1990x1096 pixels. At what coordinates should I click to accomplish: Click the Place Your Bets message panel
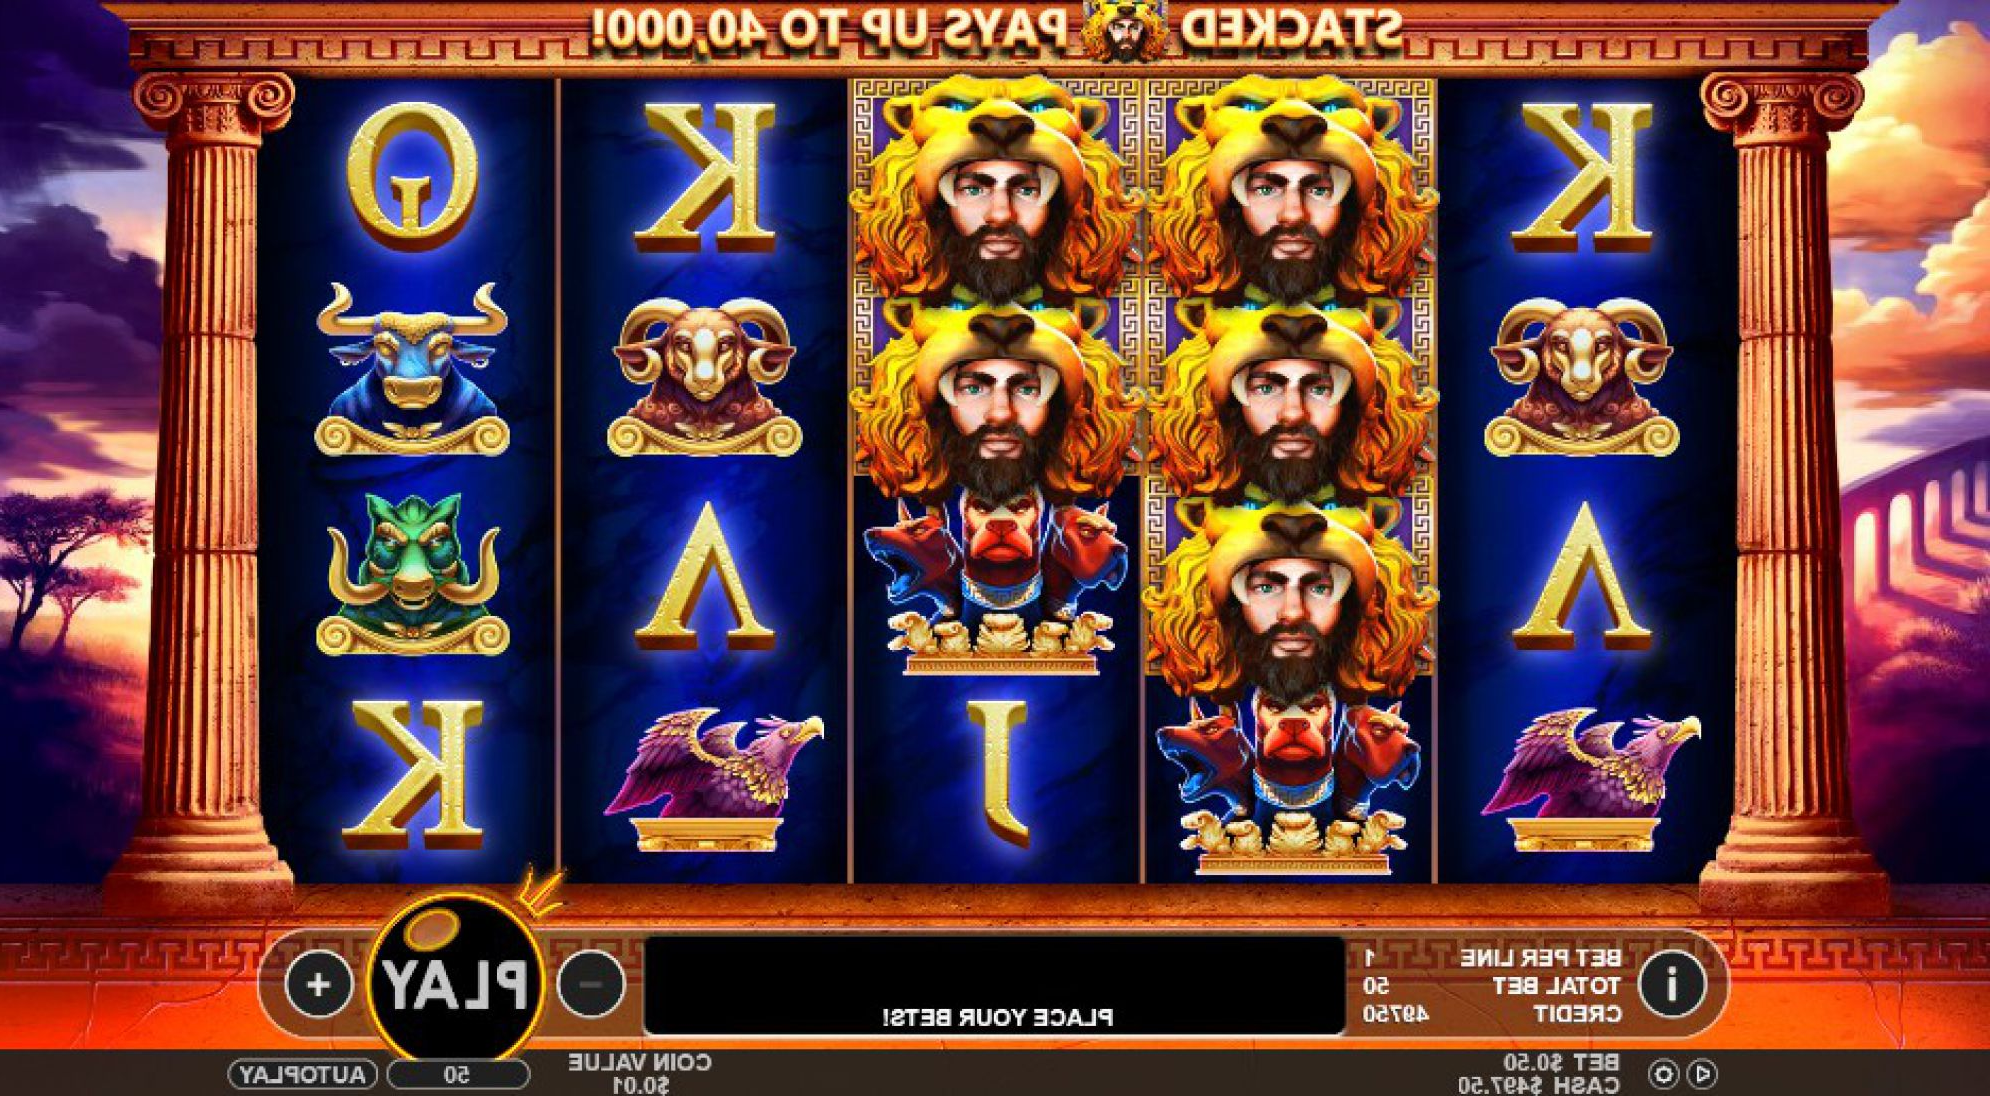coord(995,985)
